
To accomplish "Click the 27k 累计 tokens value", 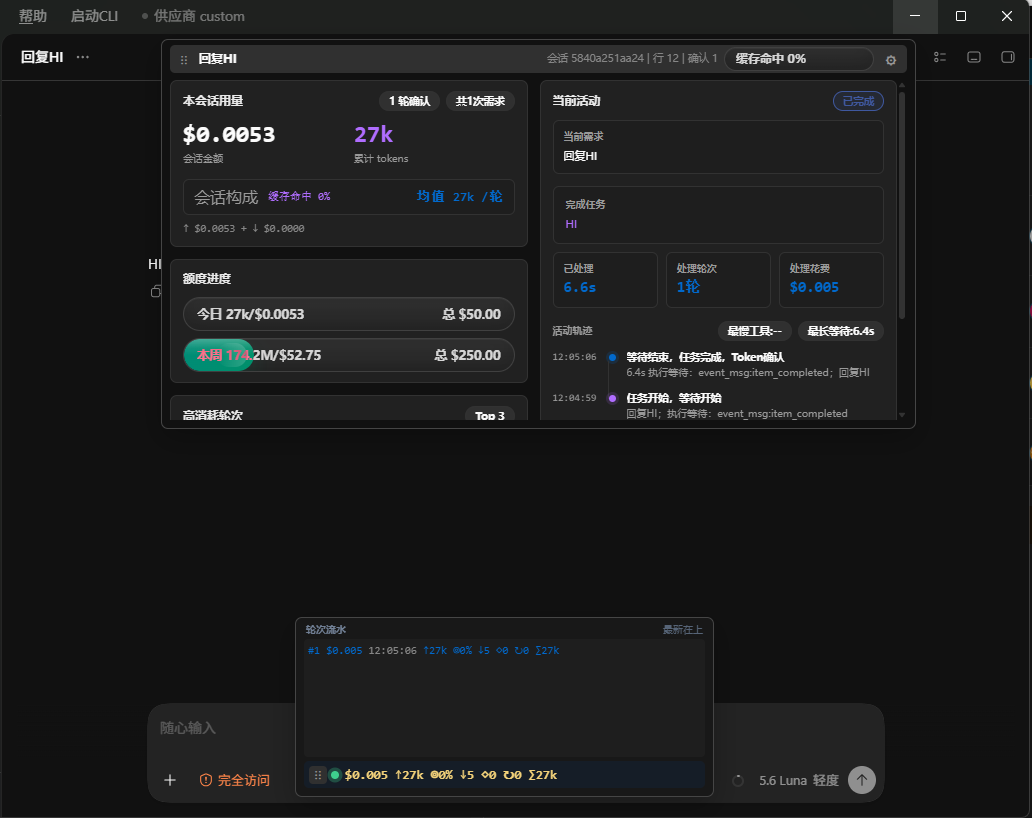I will coord(373,134).
